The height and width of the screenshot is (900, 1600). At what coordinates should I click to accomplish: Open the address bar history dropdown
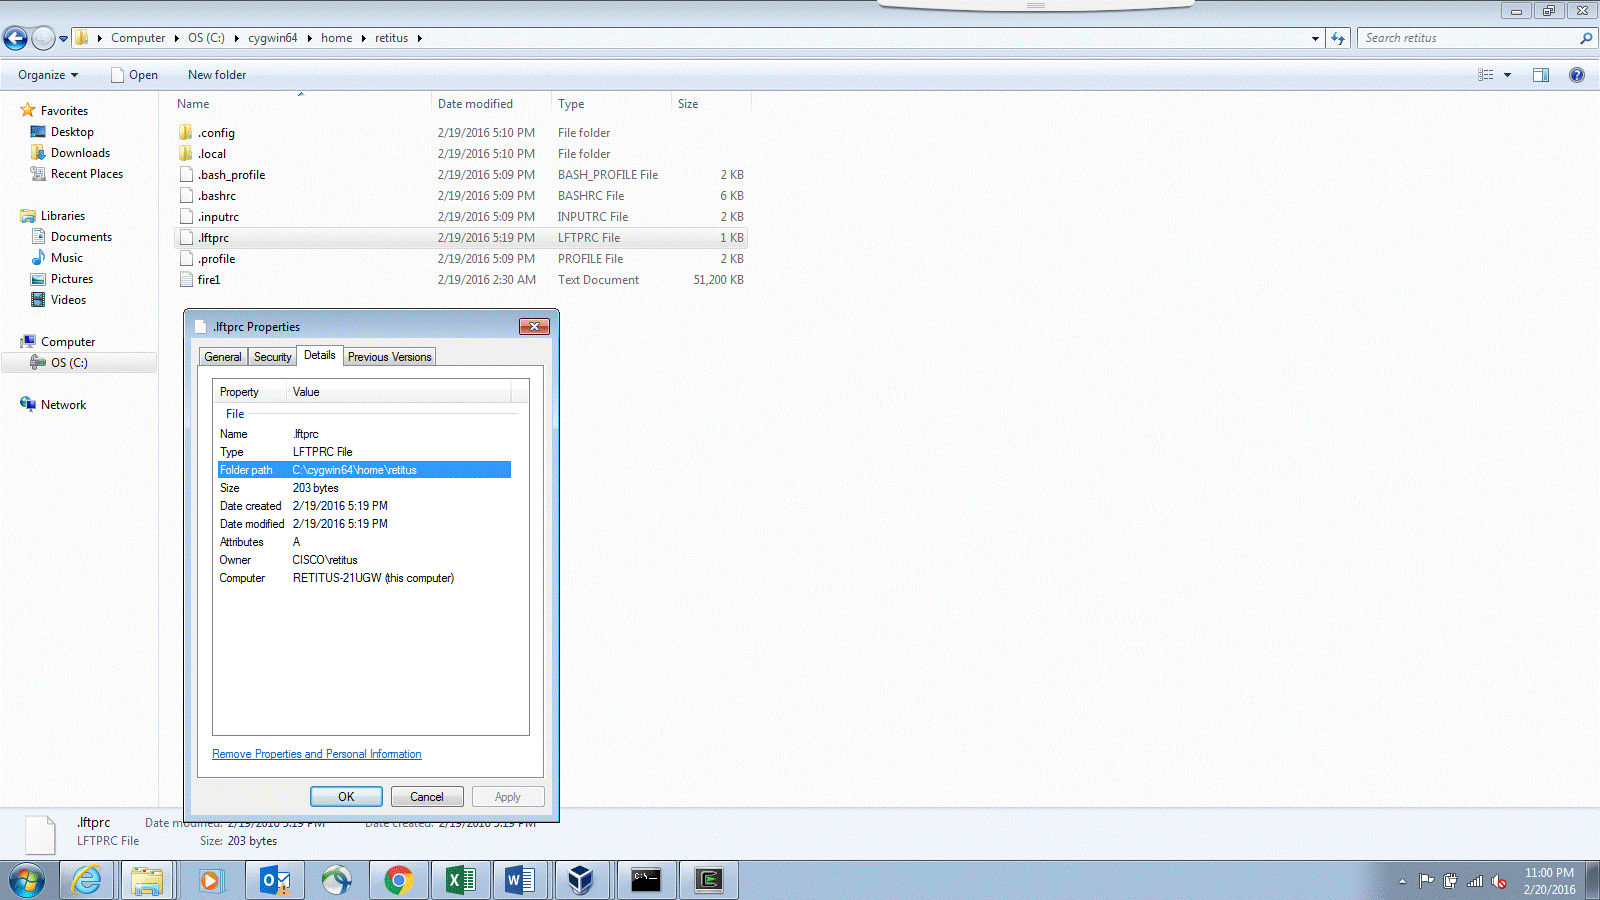(x=1315, y=38)
